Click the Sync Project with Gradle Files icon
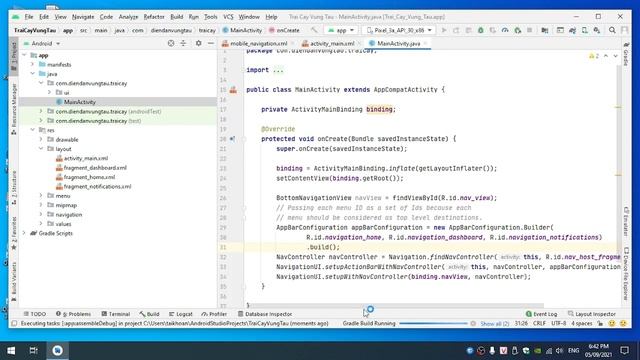 point(572,30)
